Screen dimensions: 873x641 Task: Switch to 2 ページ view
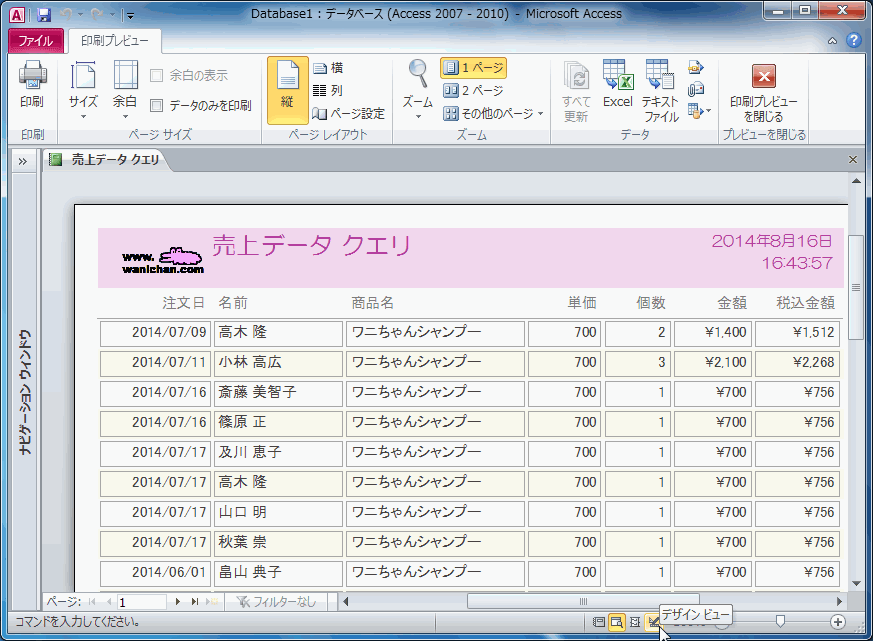(x=473, y=90)
